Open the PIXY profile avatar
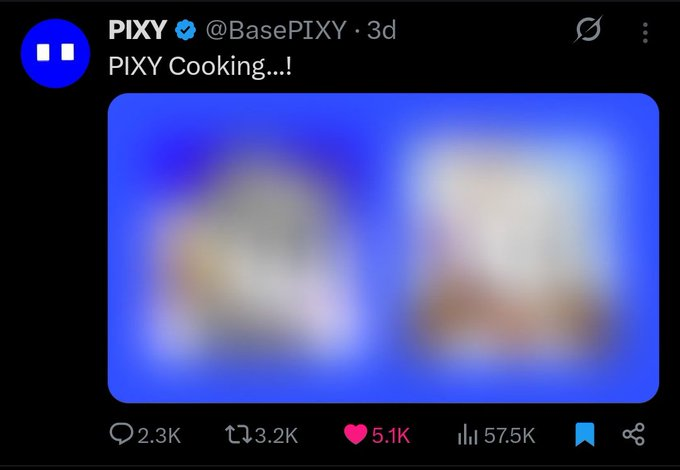 55,53
